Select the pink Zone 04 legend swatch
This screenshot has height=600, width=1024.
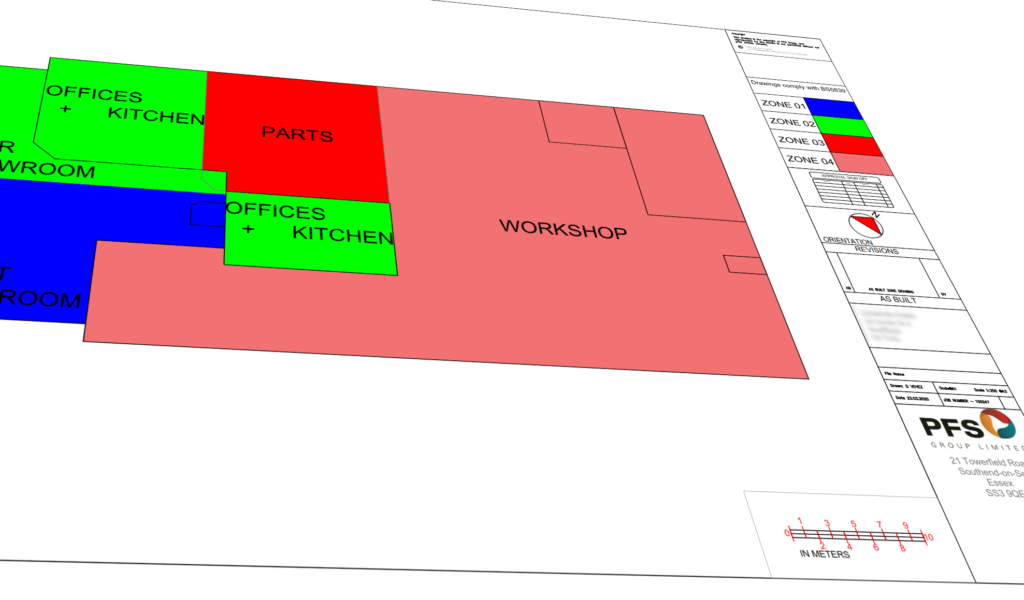863,162
